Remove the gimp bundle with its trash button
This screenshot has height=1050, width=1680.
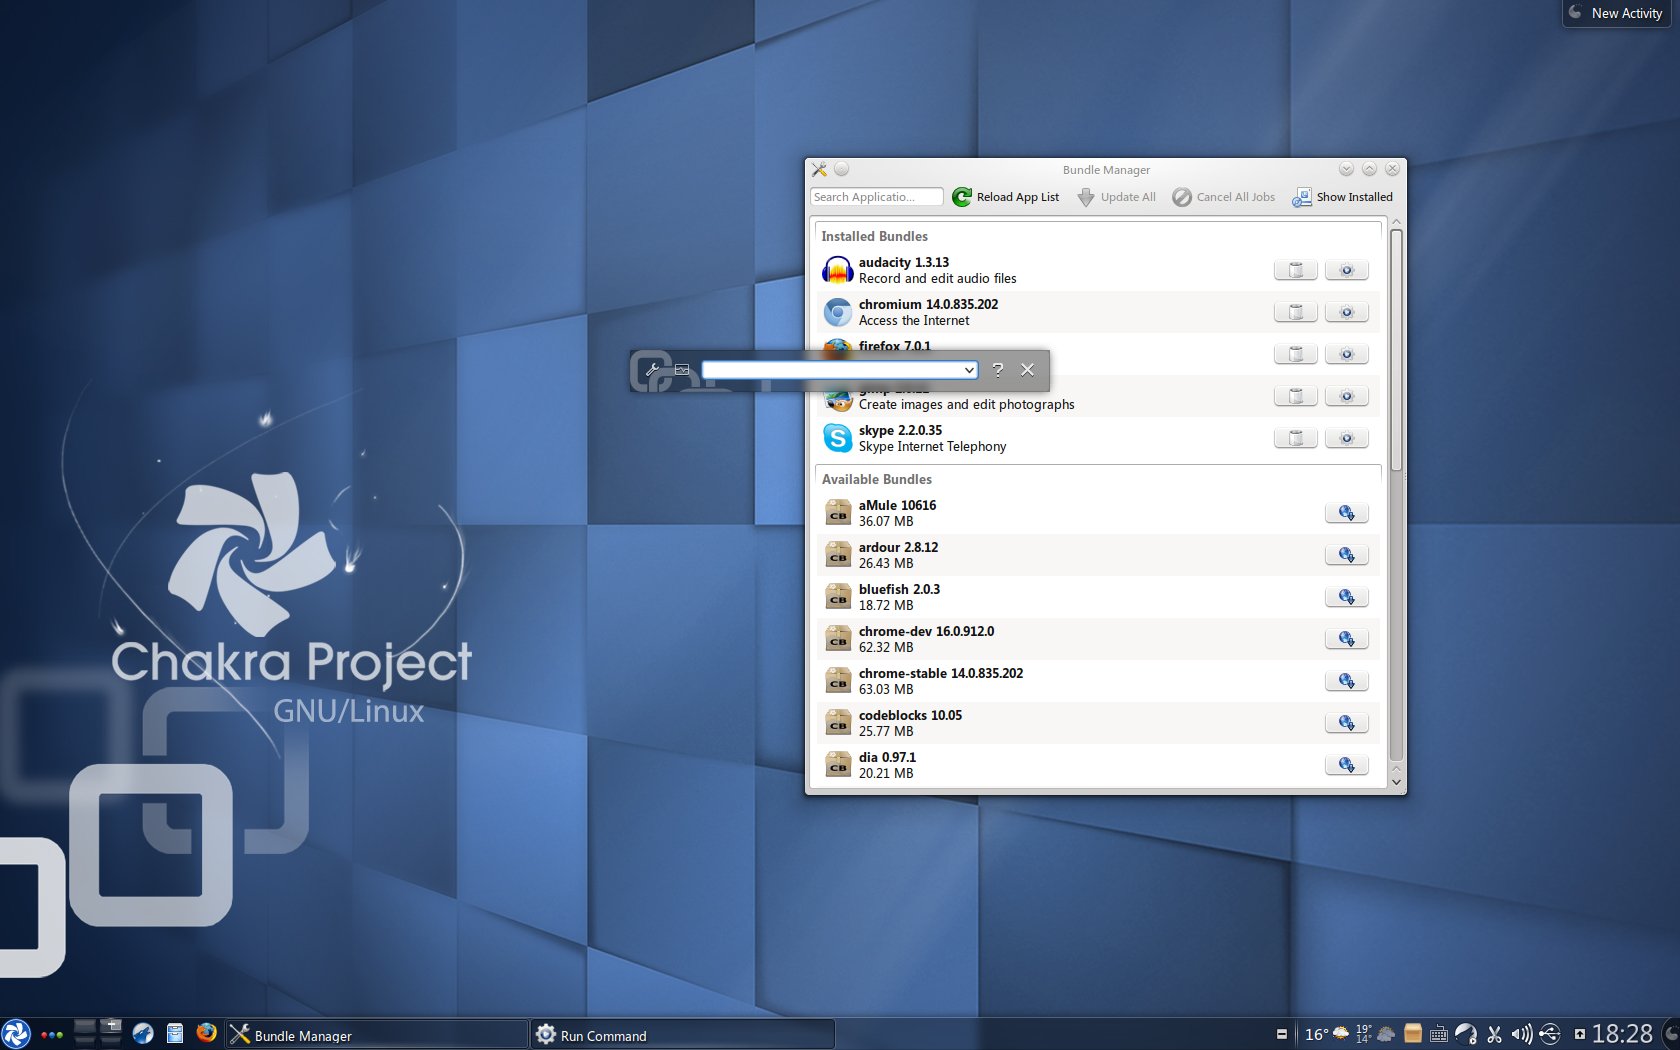1295,396
